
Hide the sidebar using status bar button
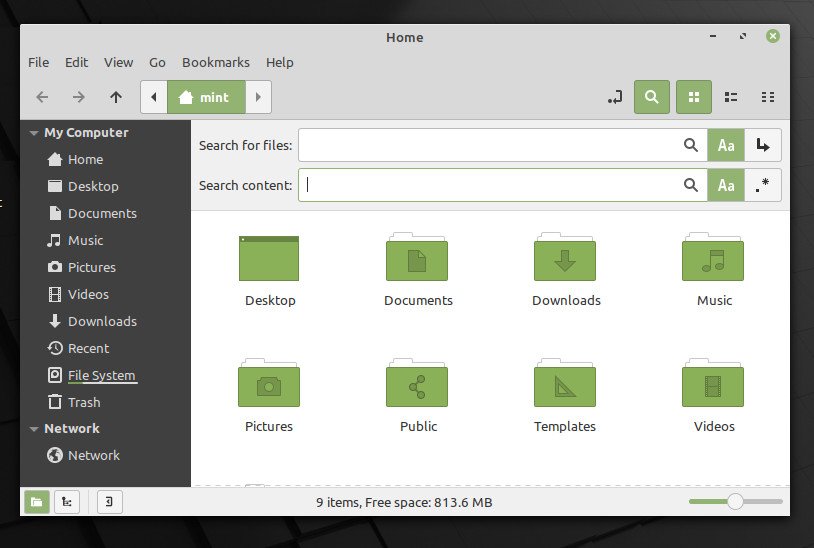110,502
